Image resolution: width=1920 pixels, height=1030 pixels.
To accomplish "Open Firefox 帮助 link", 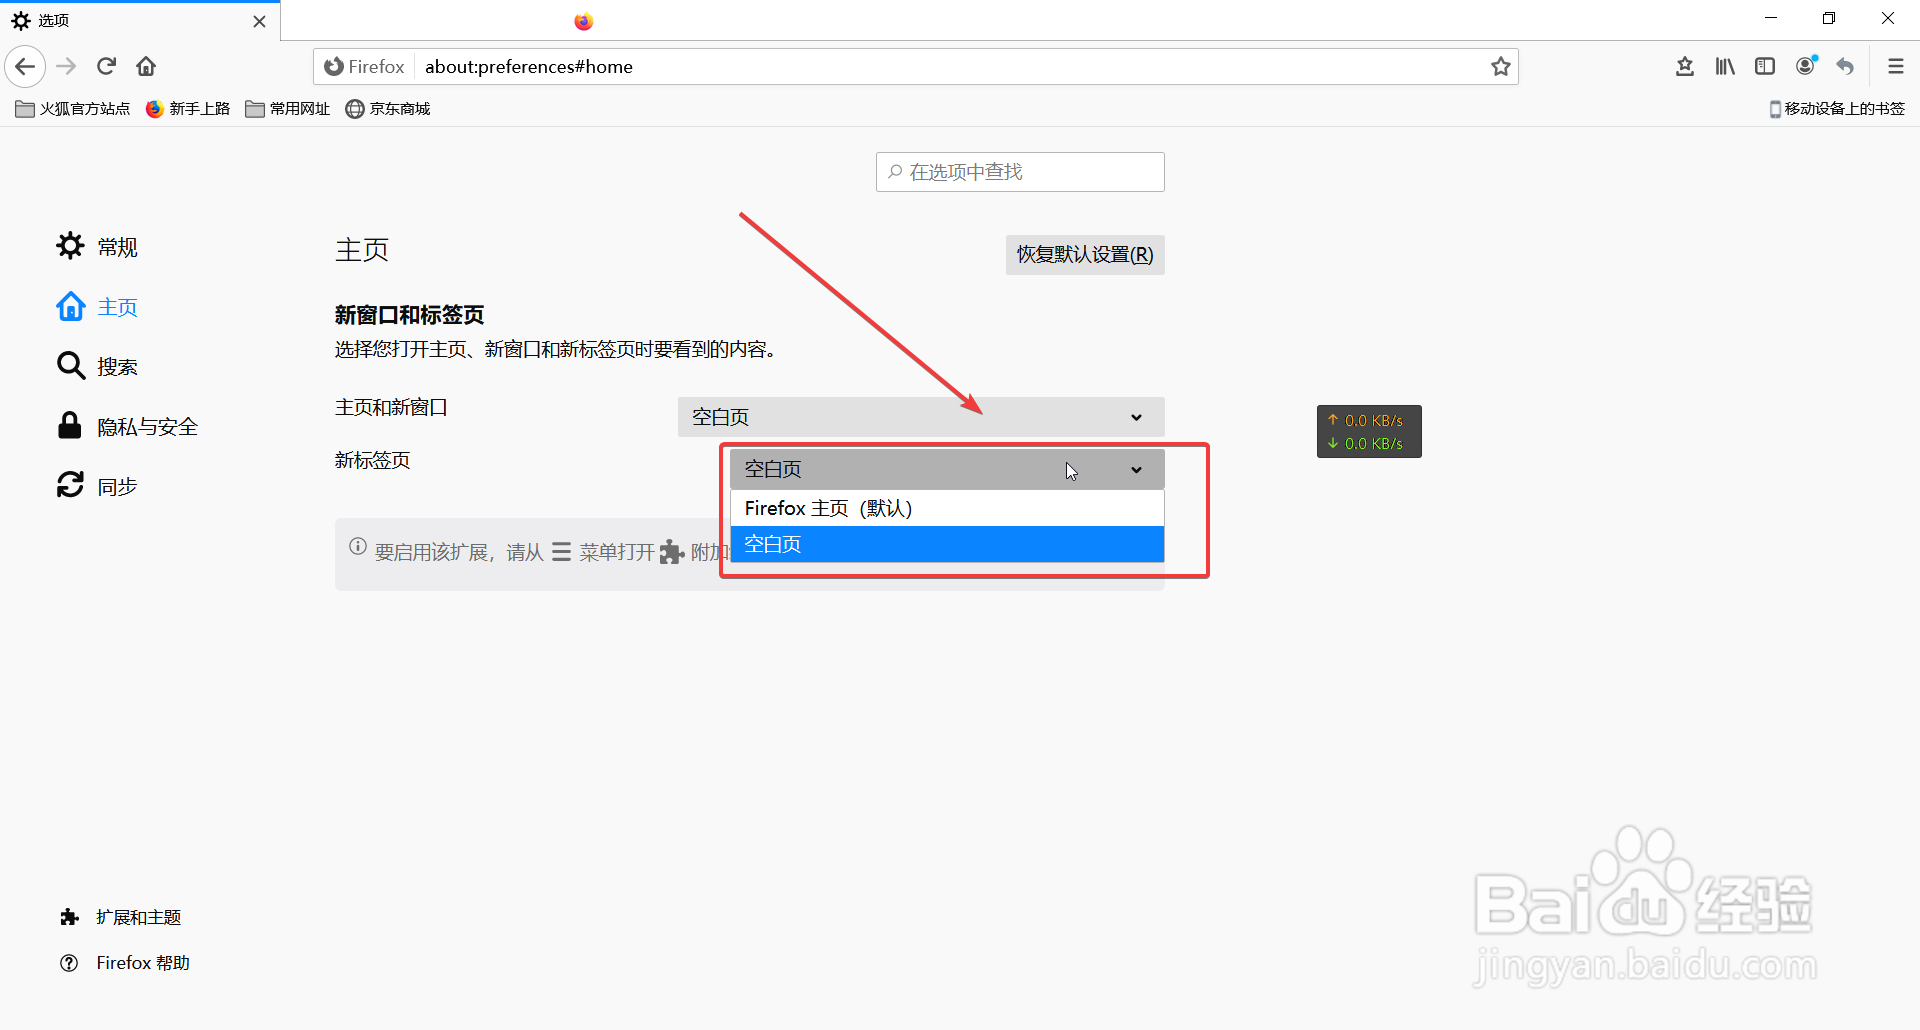I will point(125,963).
